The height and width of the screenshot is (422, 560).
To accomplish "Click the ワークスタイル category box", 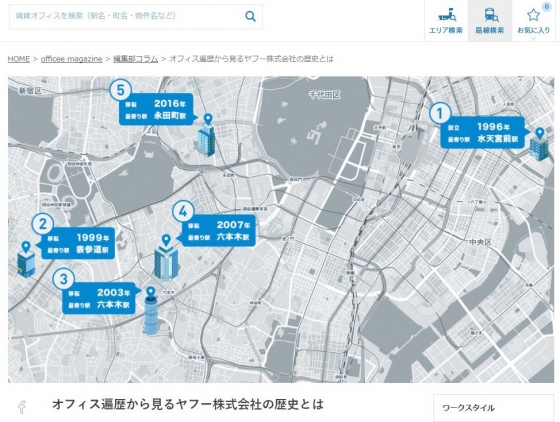I will [x=494, y=408].
